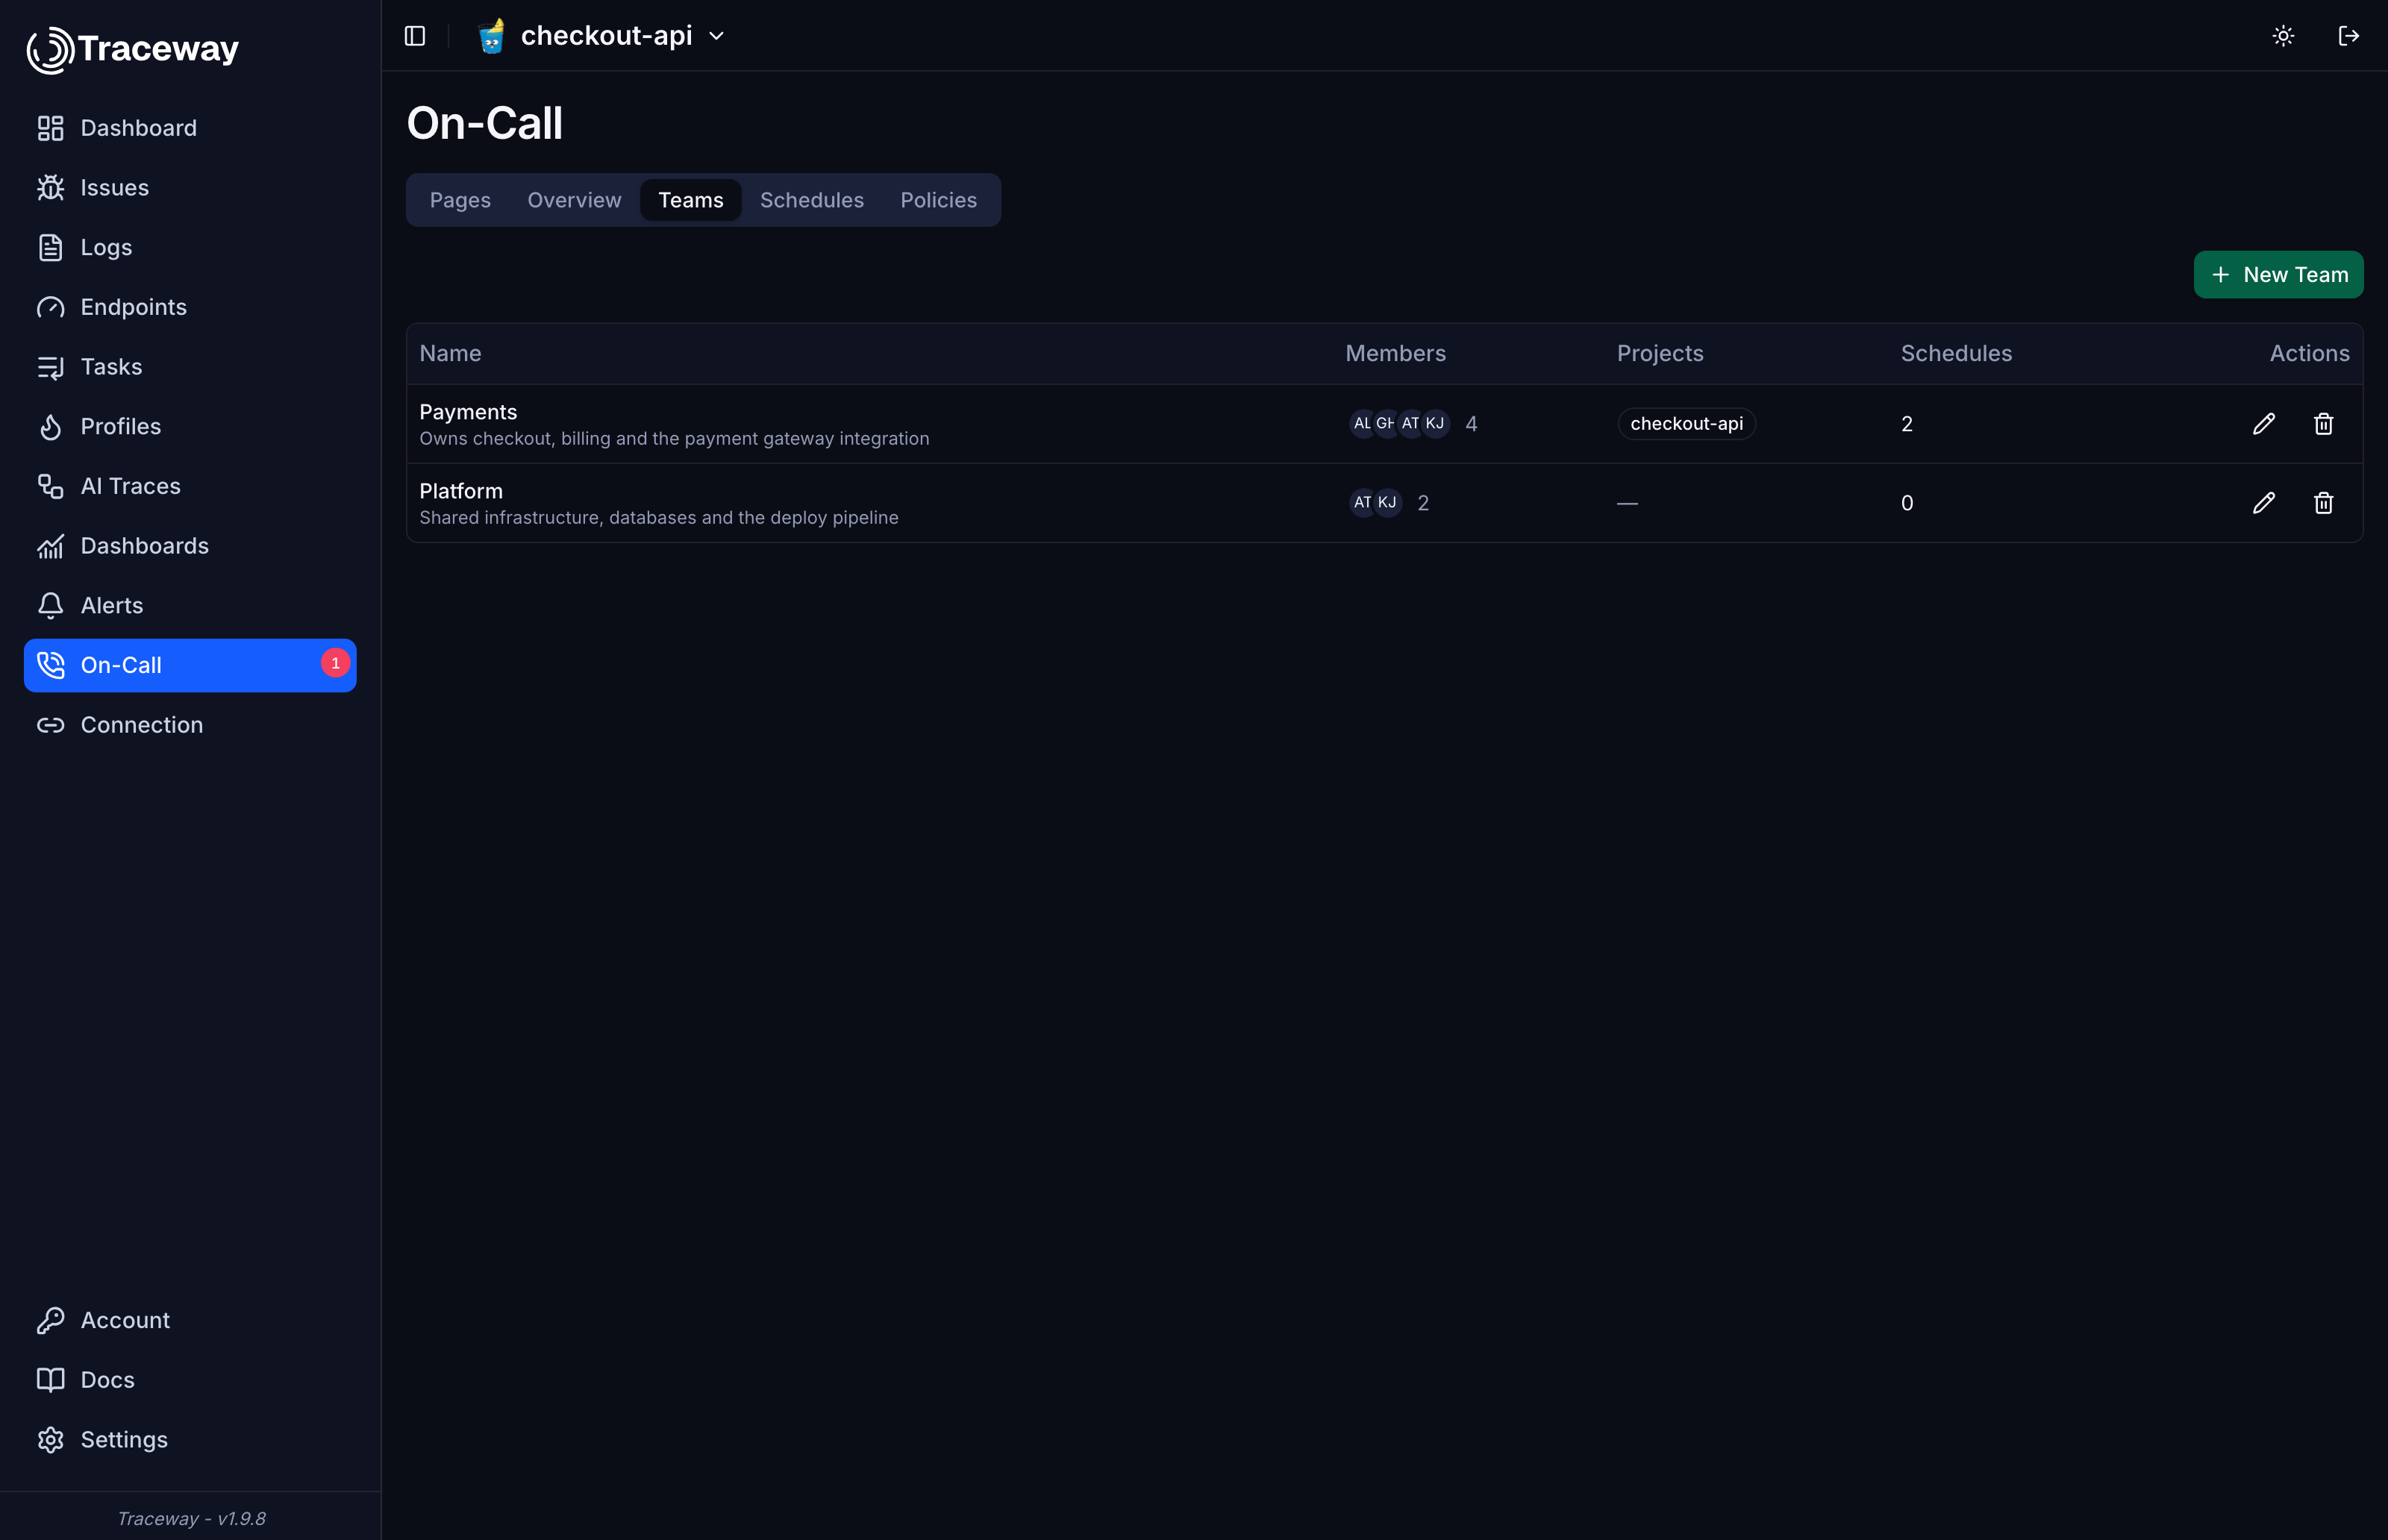Toggle light/dark theme sun icon
This screenshot has width=2388, height=1540.
tap(2283, 36)
